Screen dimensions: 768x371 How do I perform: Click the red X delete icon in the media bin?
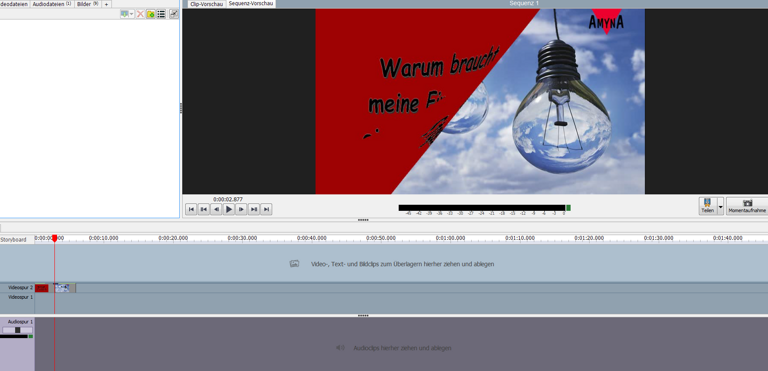tap(140, 14)
